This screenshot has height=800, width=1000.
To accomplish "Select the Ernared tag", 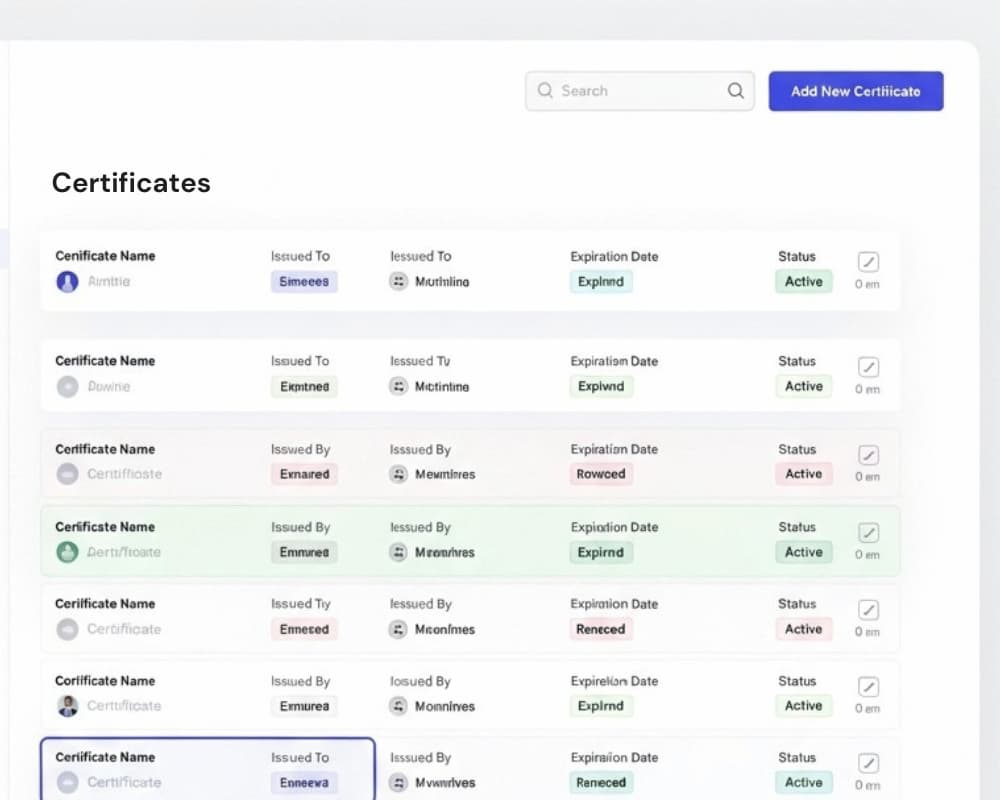I will tap(304, 474).
